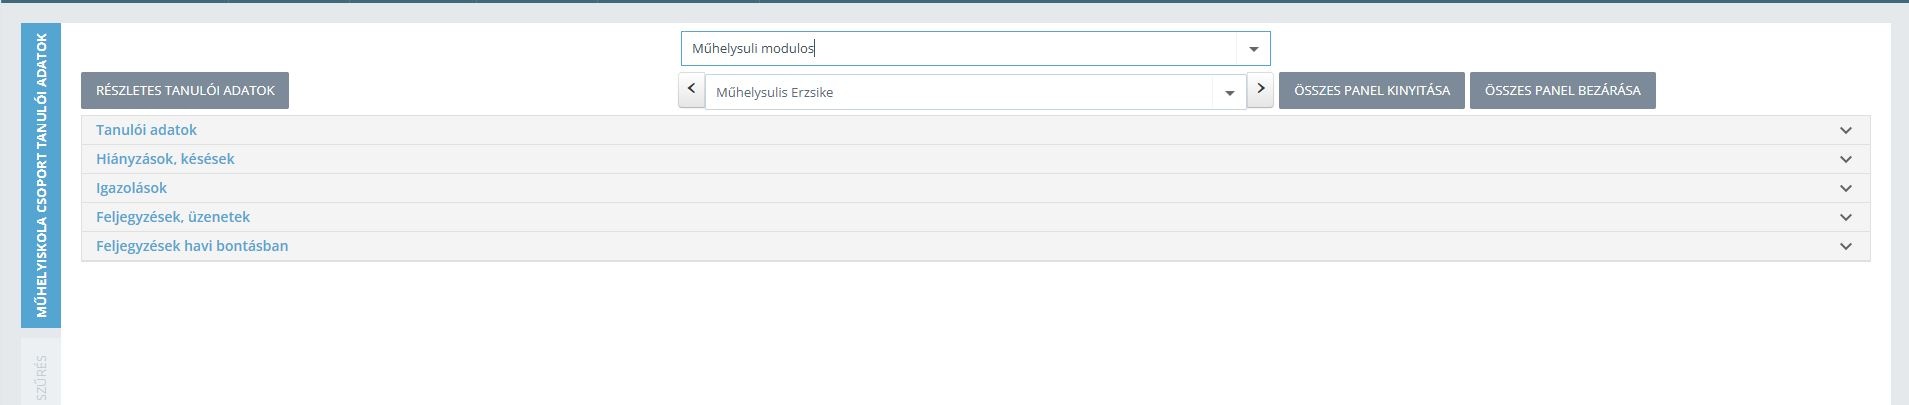Expand Tanulói adatok panel chevron
The image size is (1909, 405).
1846,130
